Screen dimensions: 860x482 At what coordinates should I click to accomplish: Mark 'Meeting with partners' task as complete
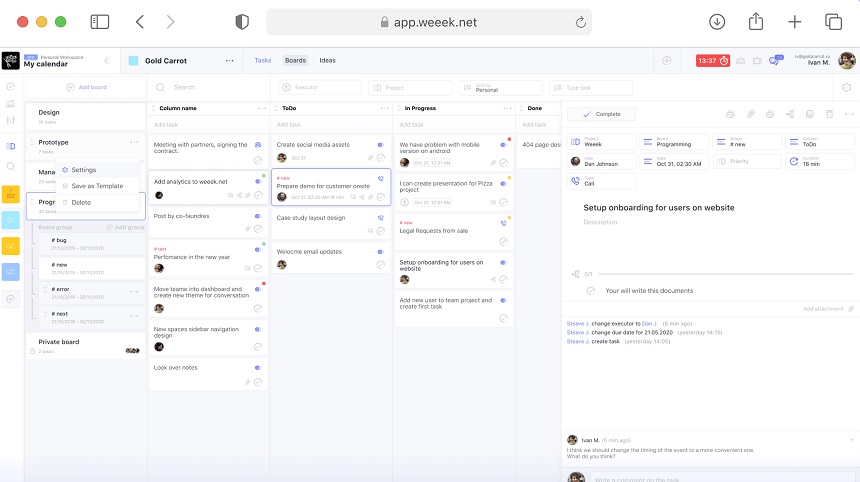(258, 160)
